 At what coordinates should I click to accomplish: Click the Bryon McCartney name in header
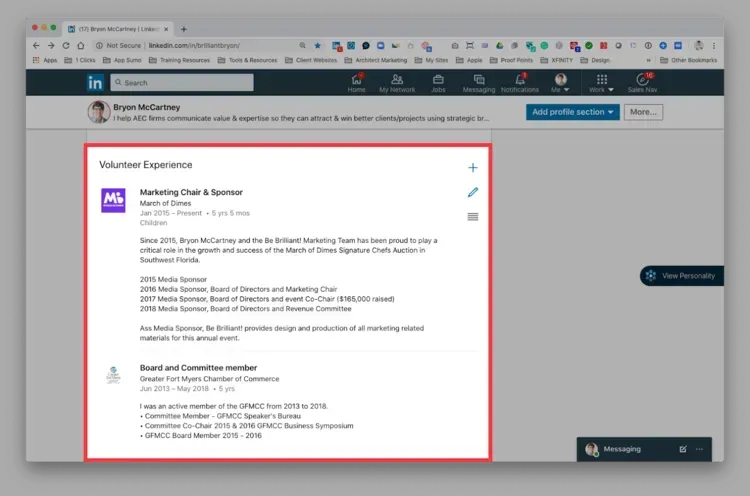147,107
